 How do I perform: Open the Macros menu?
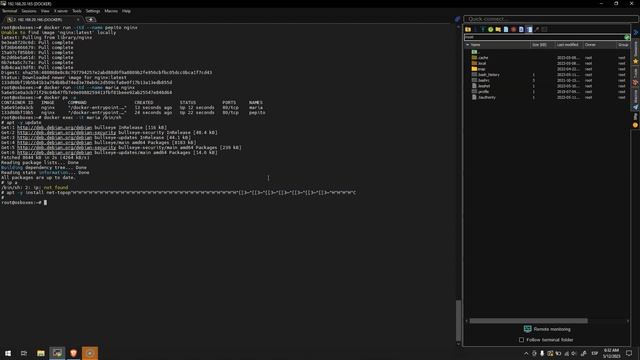click(x=111, y=11)
